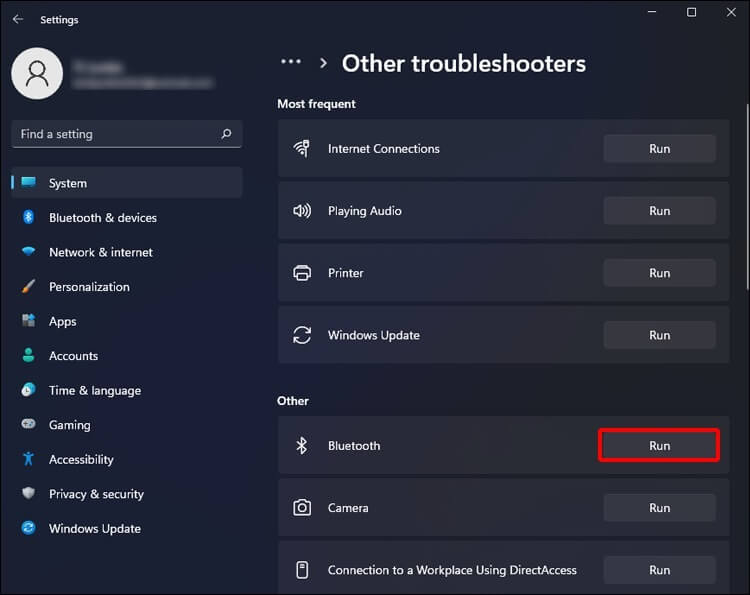Click the Accessibility figure icon
The image size is (750, 595).
tap(28, 459)
